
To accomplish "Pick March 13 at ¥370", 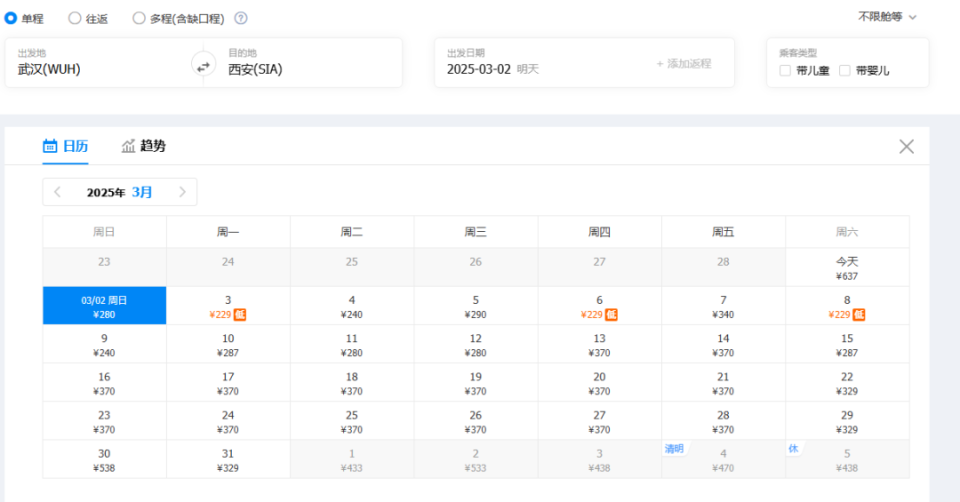I will click(x=599, y=344).
